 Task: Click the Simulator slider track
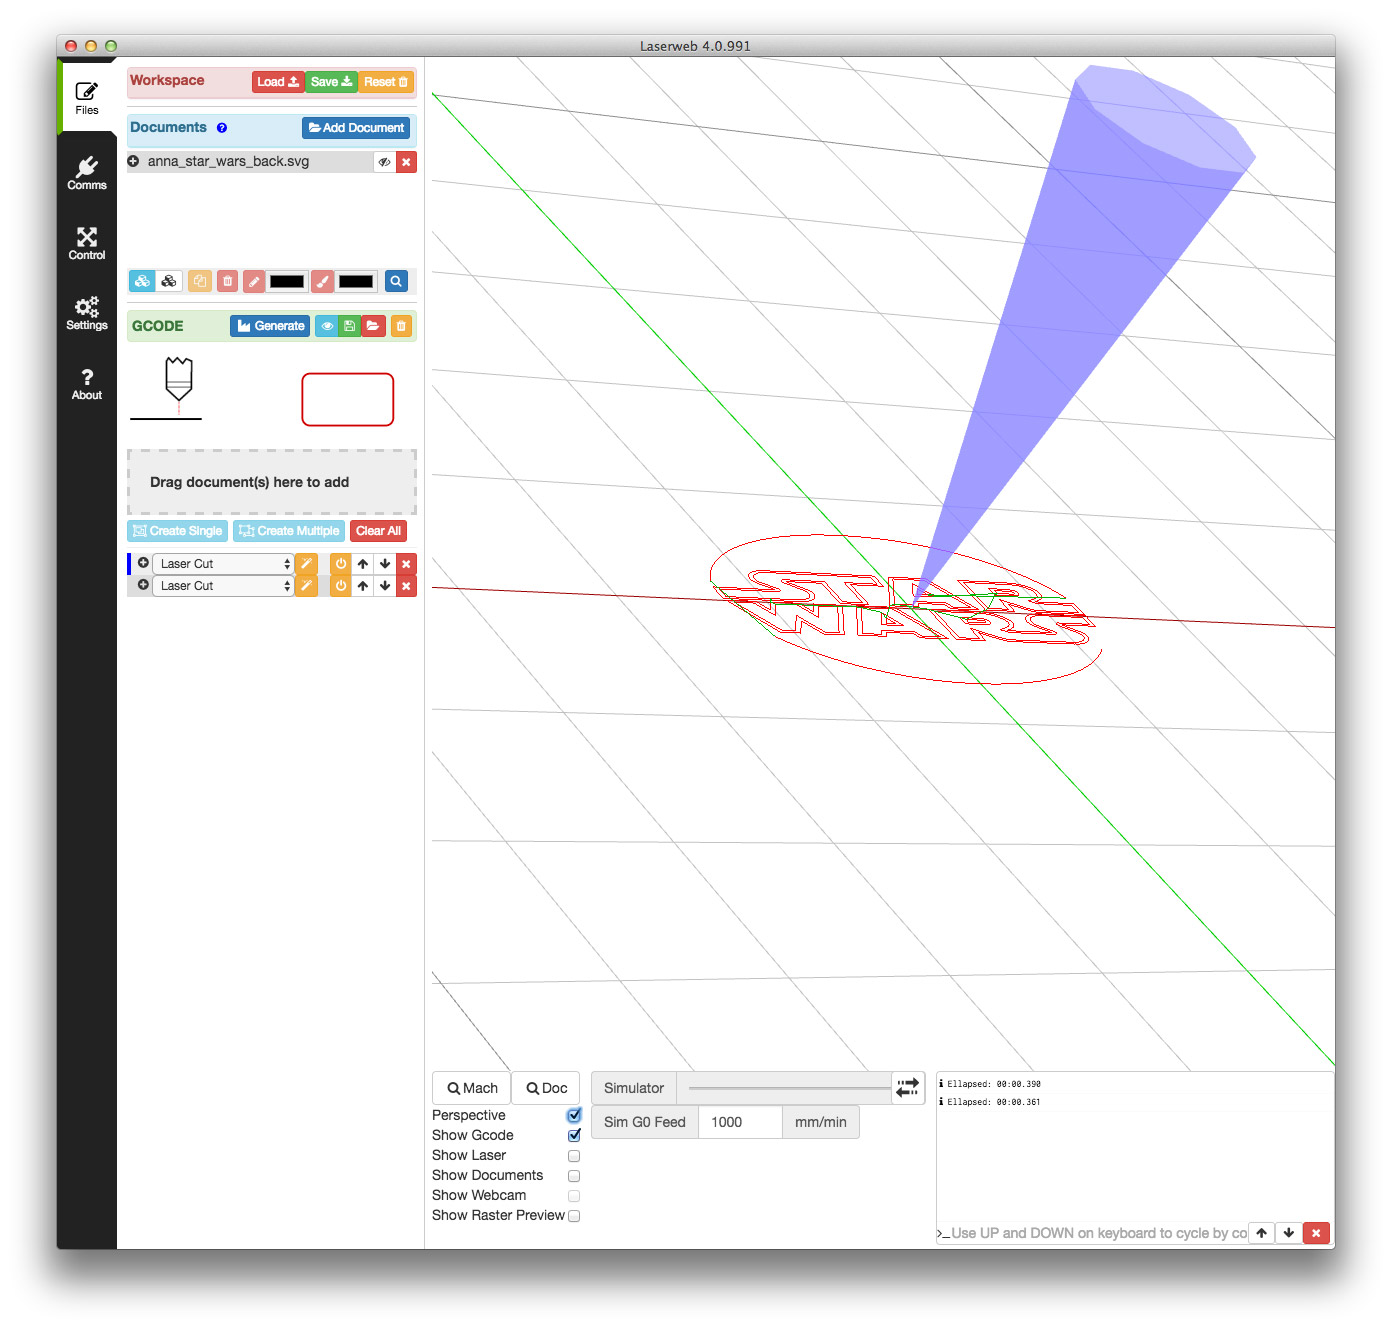pos(789,1088)
